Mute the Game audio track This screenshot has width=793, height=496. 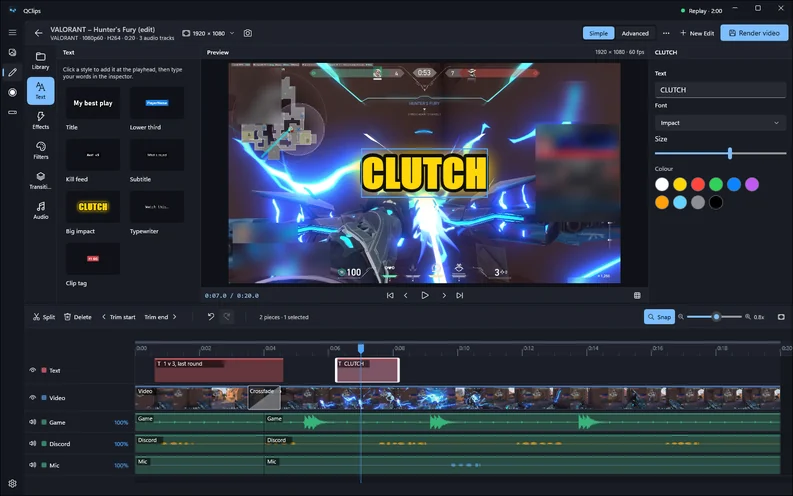[x=32, y=422]
